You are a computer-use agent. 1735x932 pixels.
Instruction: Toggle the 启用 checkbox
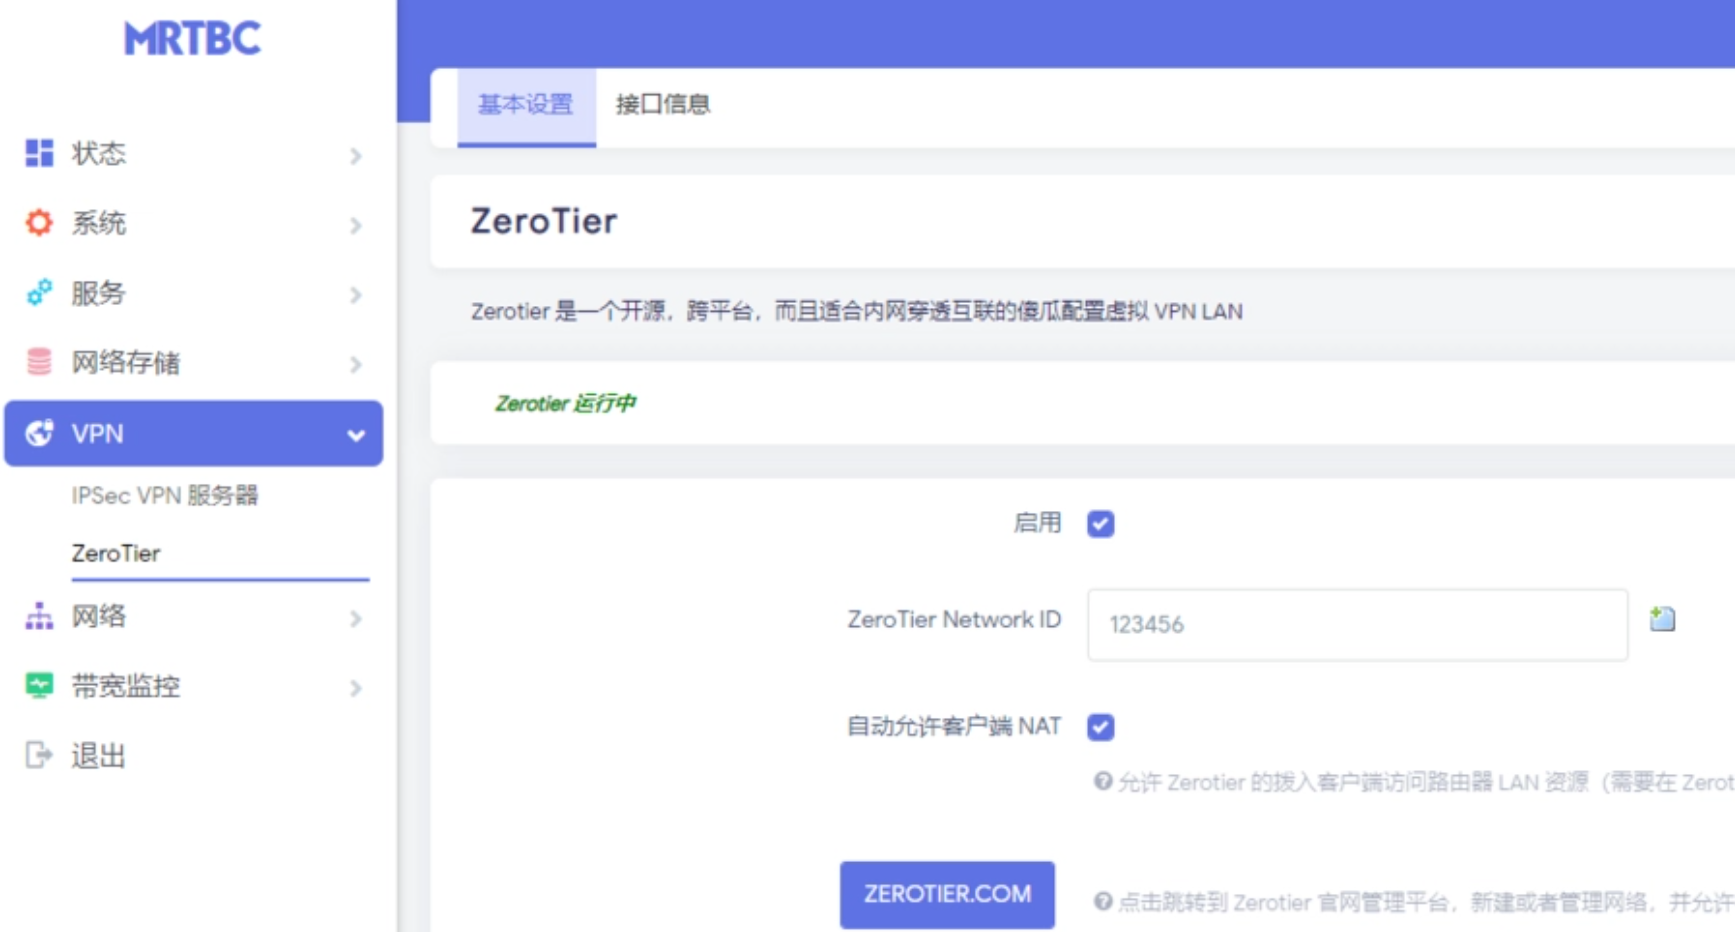tap(1101, 524)
